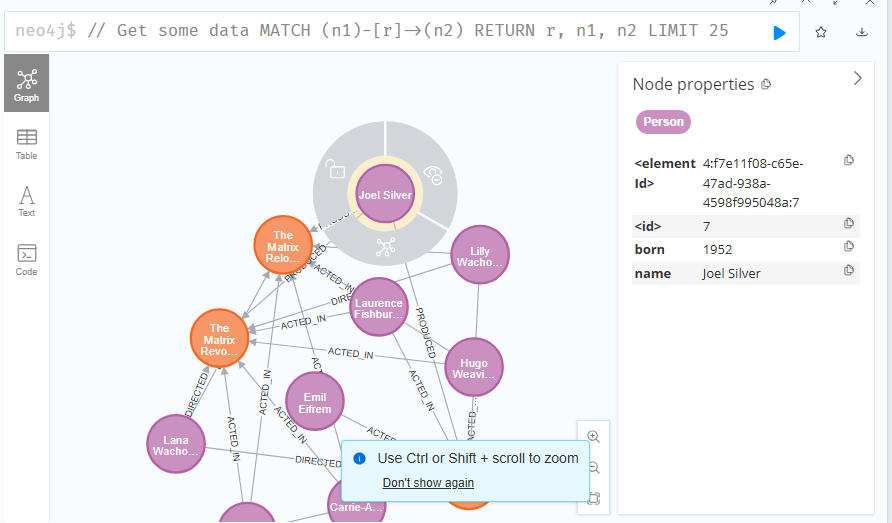Switch to Text view

(x=27, y=201)
